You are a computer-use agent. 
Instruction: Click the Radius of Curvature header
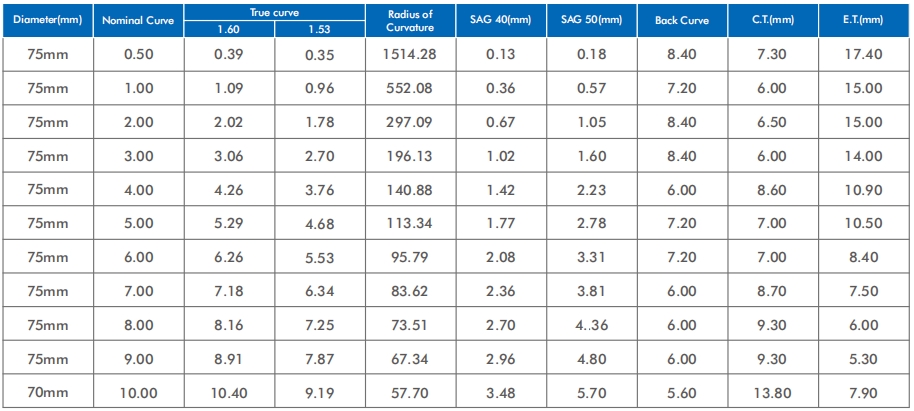413,20
